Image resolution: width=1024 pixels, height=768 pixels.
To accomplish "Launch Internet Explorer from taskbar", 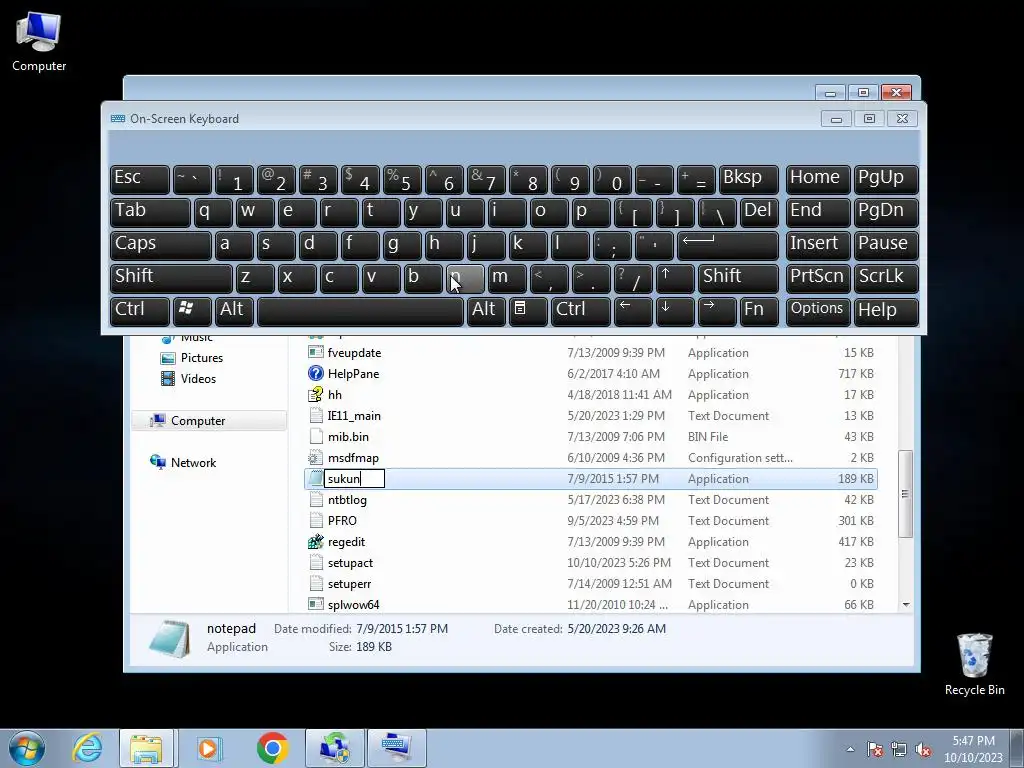I will tap(88, 748).
